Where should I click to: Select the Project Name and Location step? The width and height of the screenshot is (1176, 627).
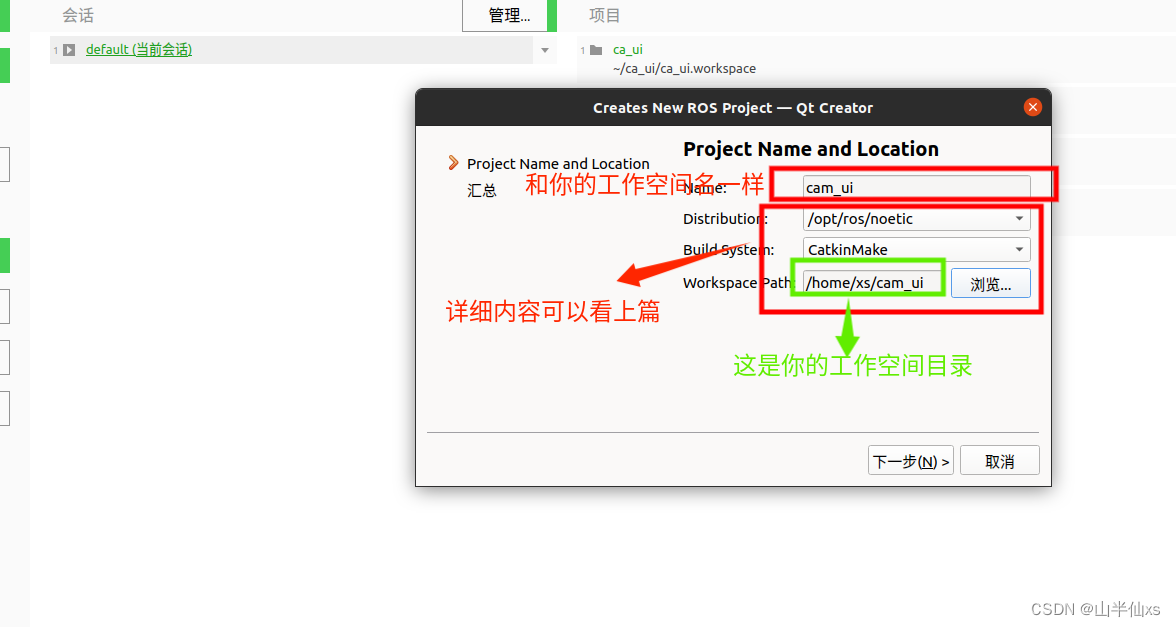(558, 164)
